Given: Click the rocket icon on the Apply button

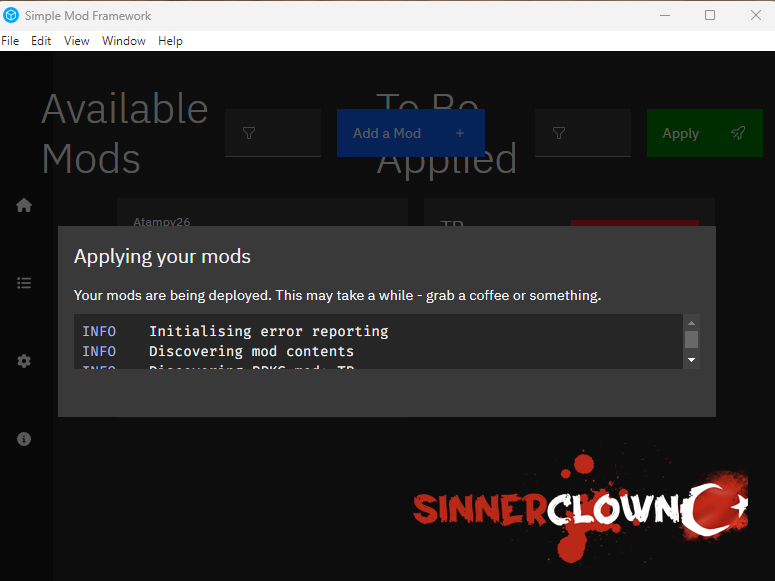Looking at the screenshot, I should (x=738, y=133).
